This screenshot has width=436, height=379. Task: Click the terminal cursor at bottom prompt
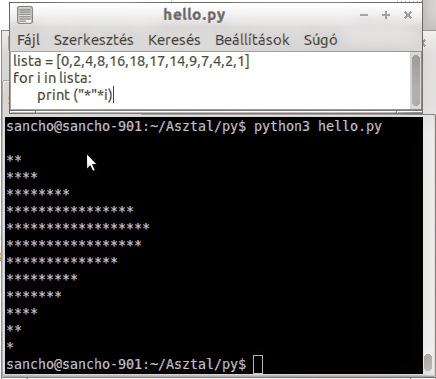pyautogui.click(x=258, y=364)
